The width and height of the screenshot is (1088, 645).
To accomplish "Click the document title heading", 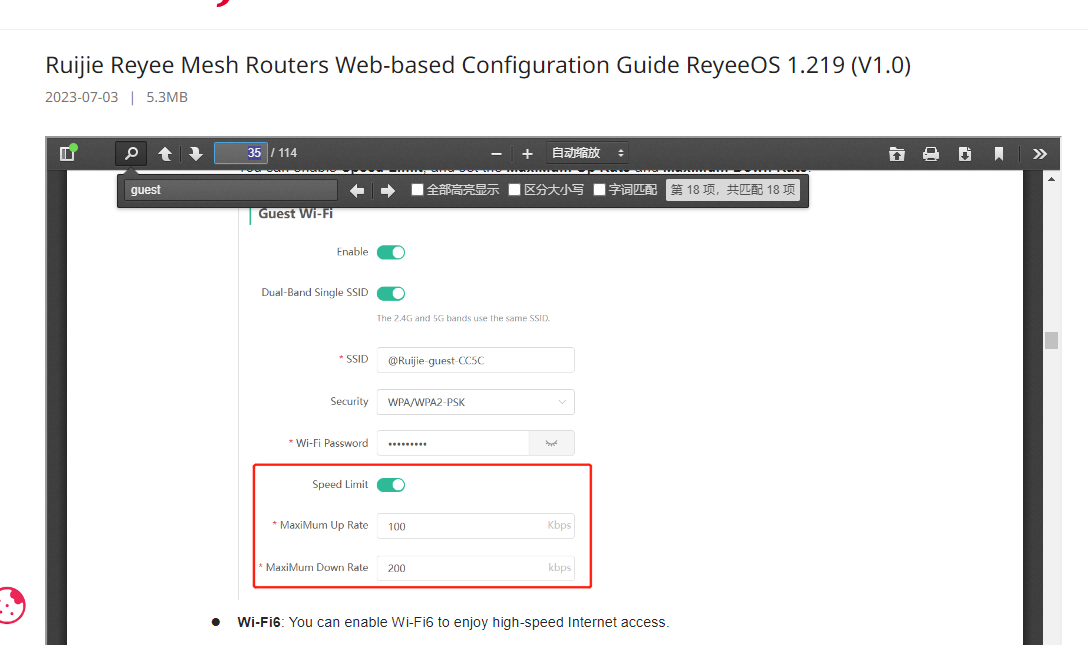I will 478,65.
